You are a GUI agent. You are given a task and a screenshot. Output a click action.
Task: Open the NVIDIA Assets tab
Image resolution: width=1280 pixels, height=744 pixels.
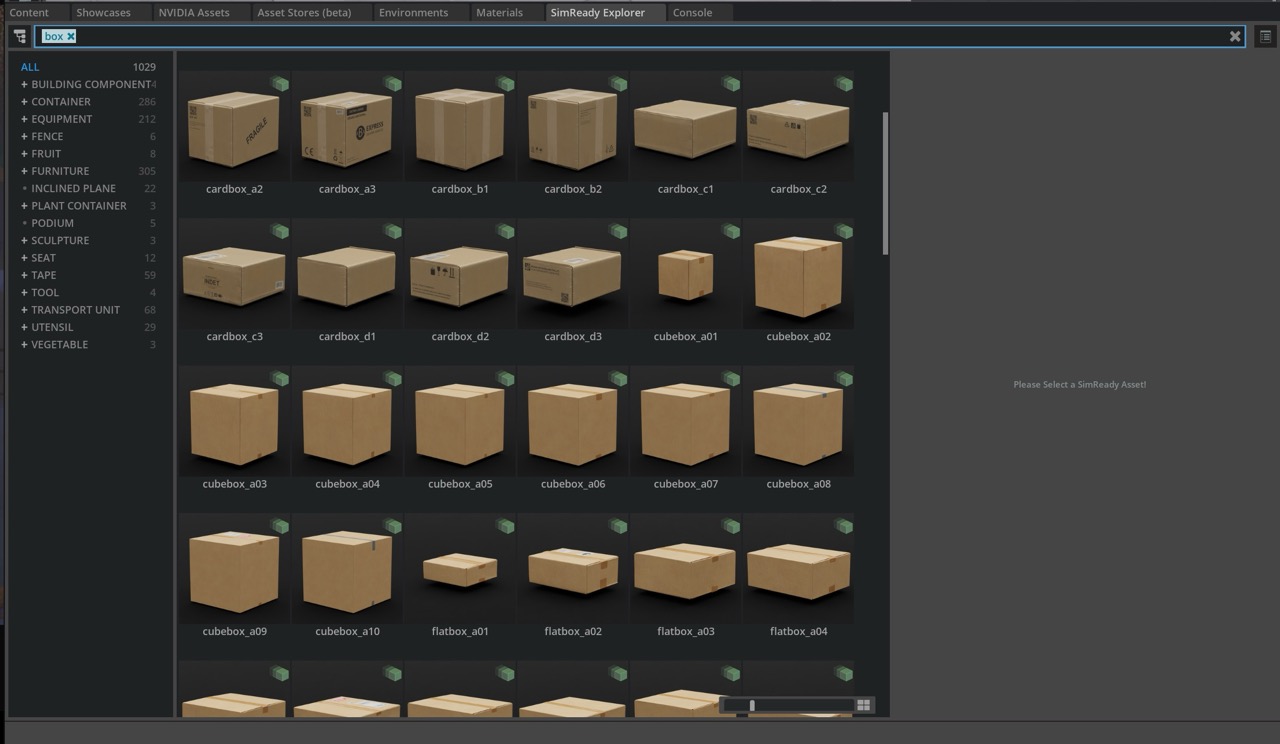194,12
